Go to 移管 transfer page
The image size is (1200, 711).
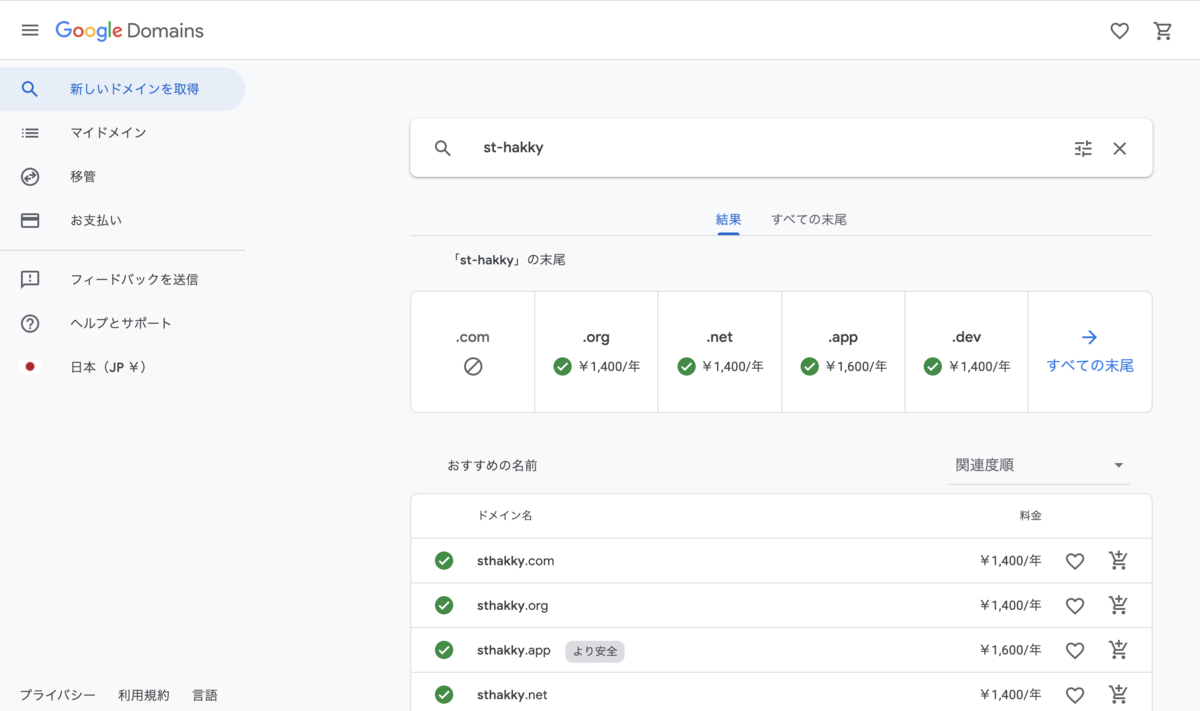pyautogui.click(x=122, y=177)
